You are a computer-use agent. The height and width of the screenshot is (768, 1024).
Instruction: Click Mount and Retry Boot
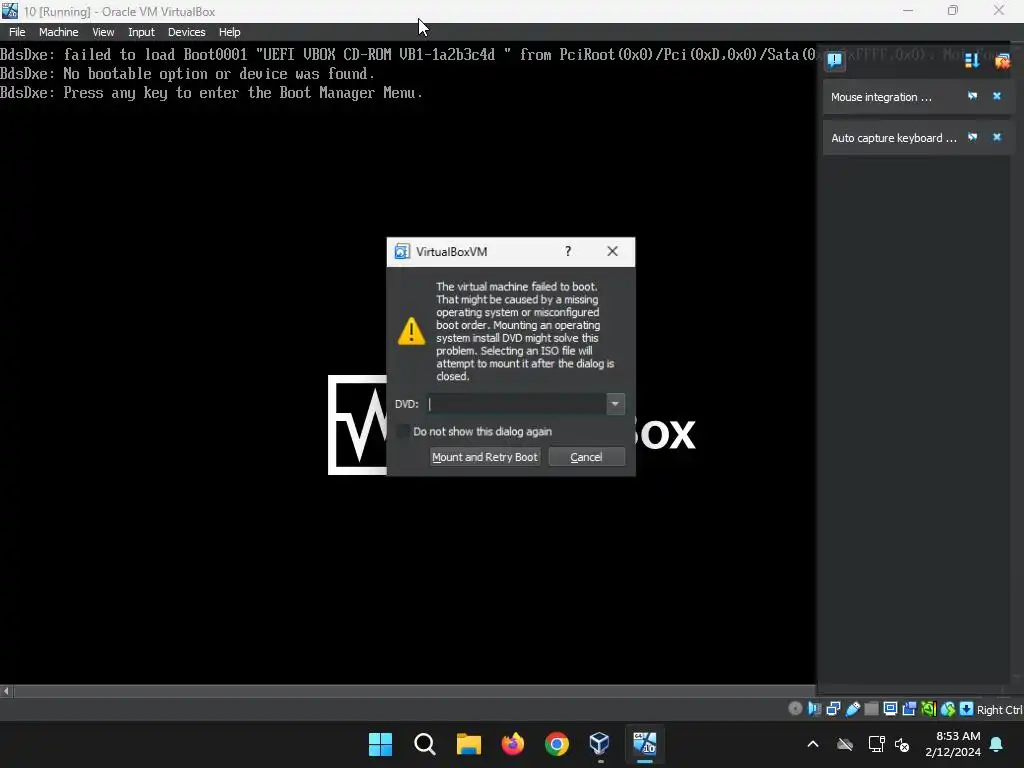pyautogui.click(x=485, y=457)
